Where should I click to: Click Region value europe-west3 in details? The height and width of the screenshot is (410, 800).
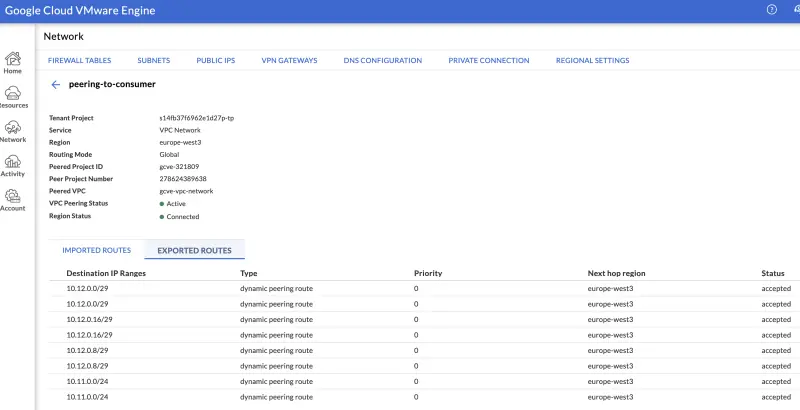tap(180, 142)
